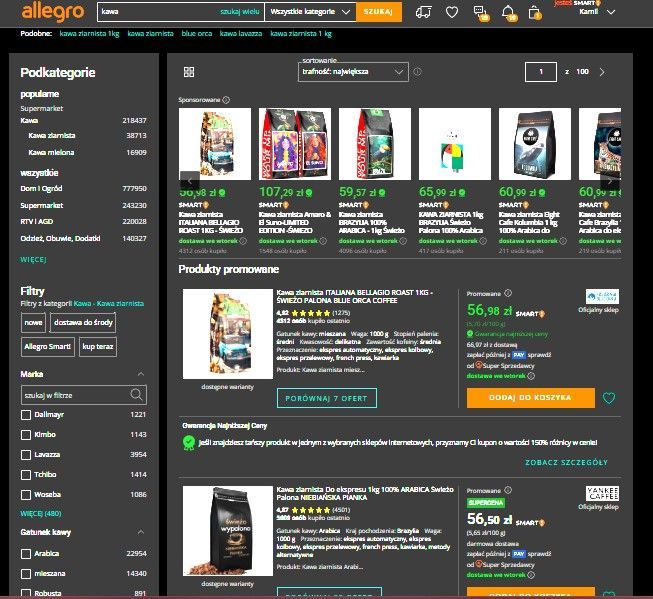This screenshot has width=653, height=599.
Task: Add Italiana Bellagio coffee to favorites heart
Action: [609, 398]
